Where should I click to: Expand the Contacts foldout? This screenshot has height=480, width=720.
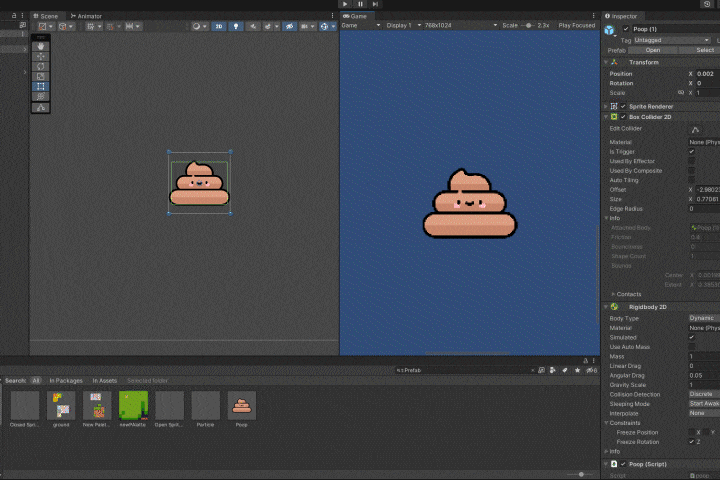click(x=613, y=294)
